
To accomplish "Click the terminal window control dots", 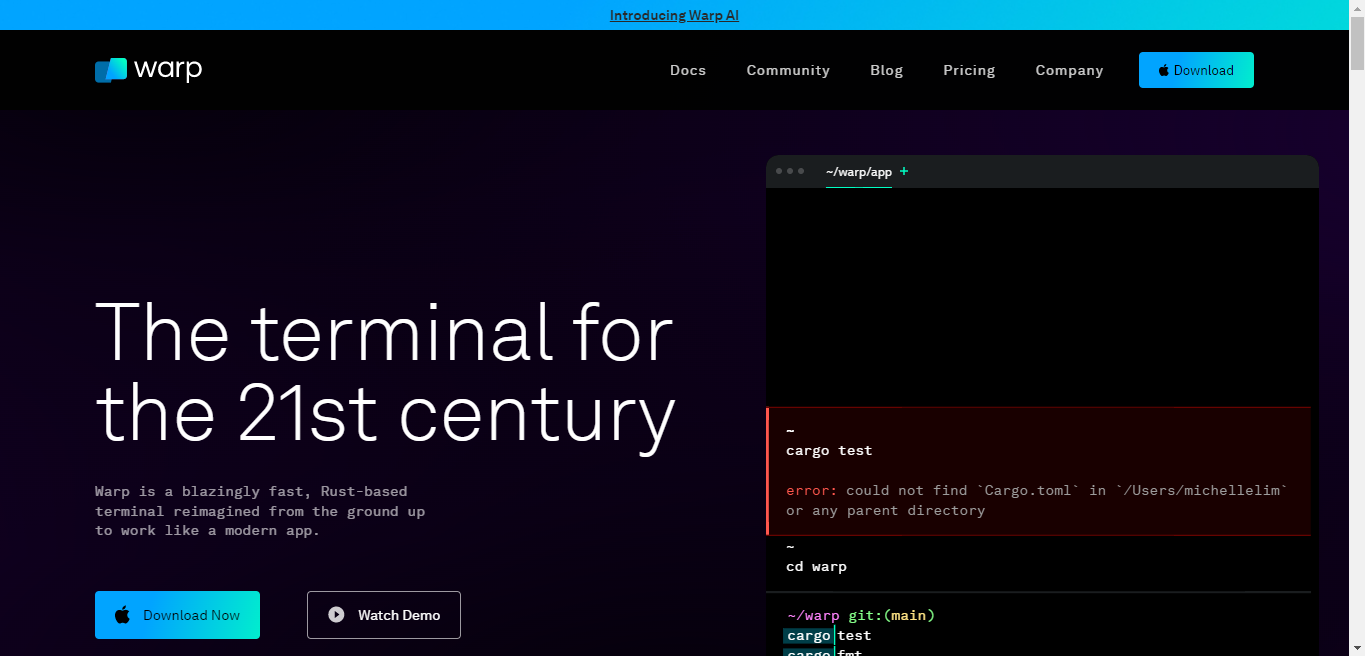I will tap(790, 171).
